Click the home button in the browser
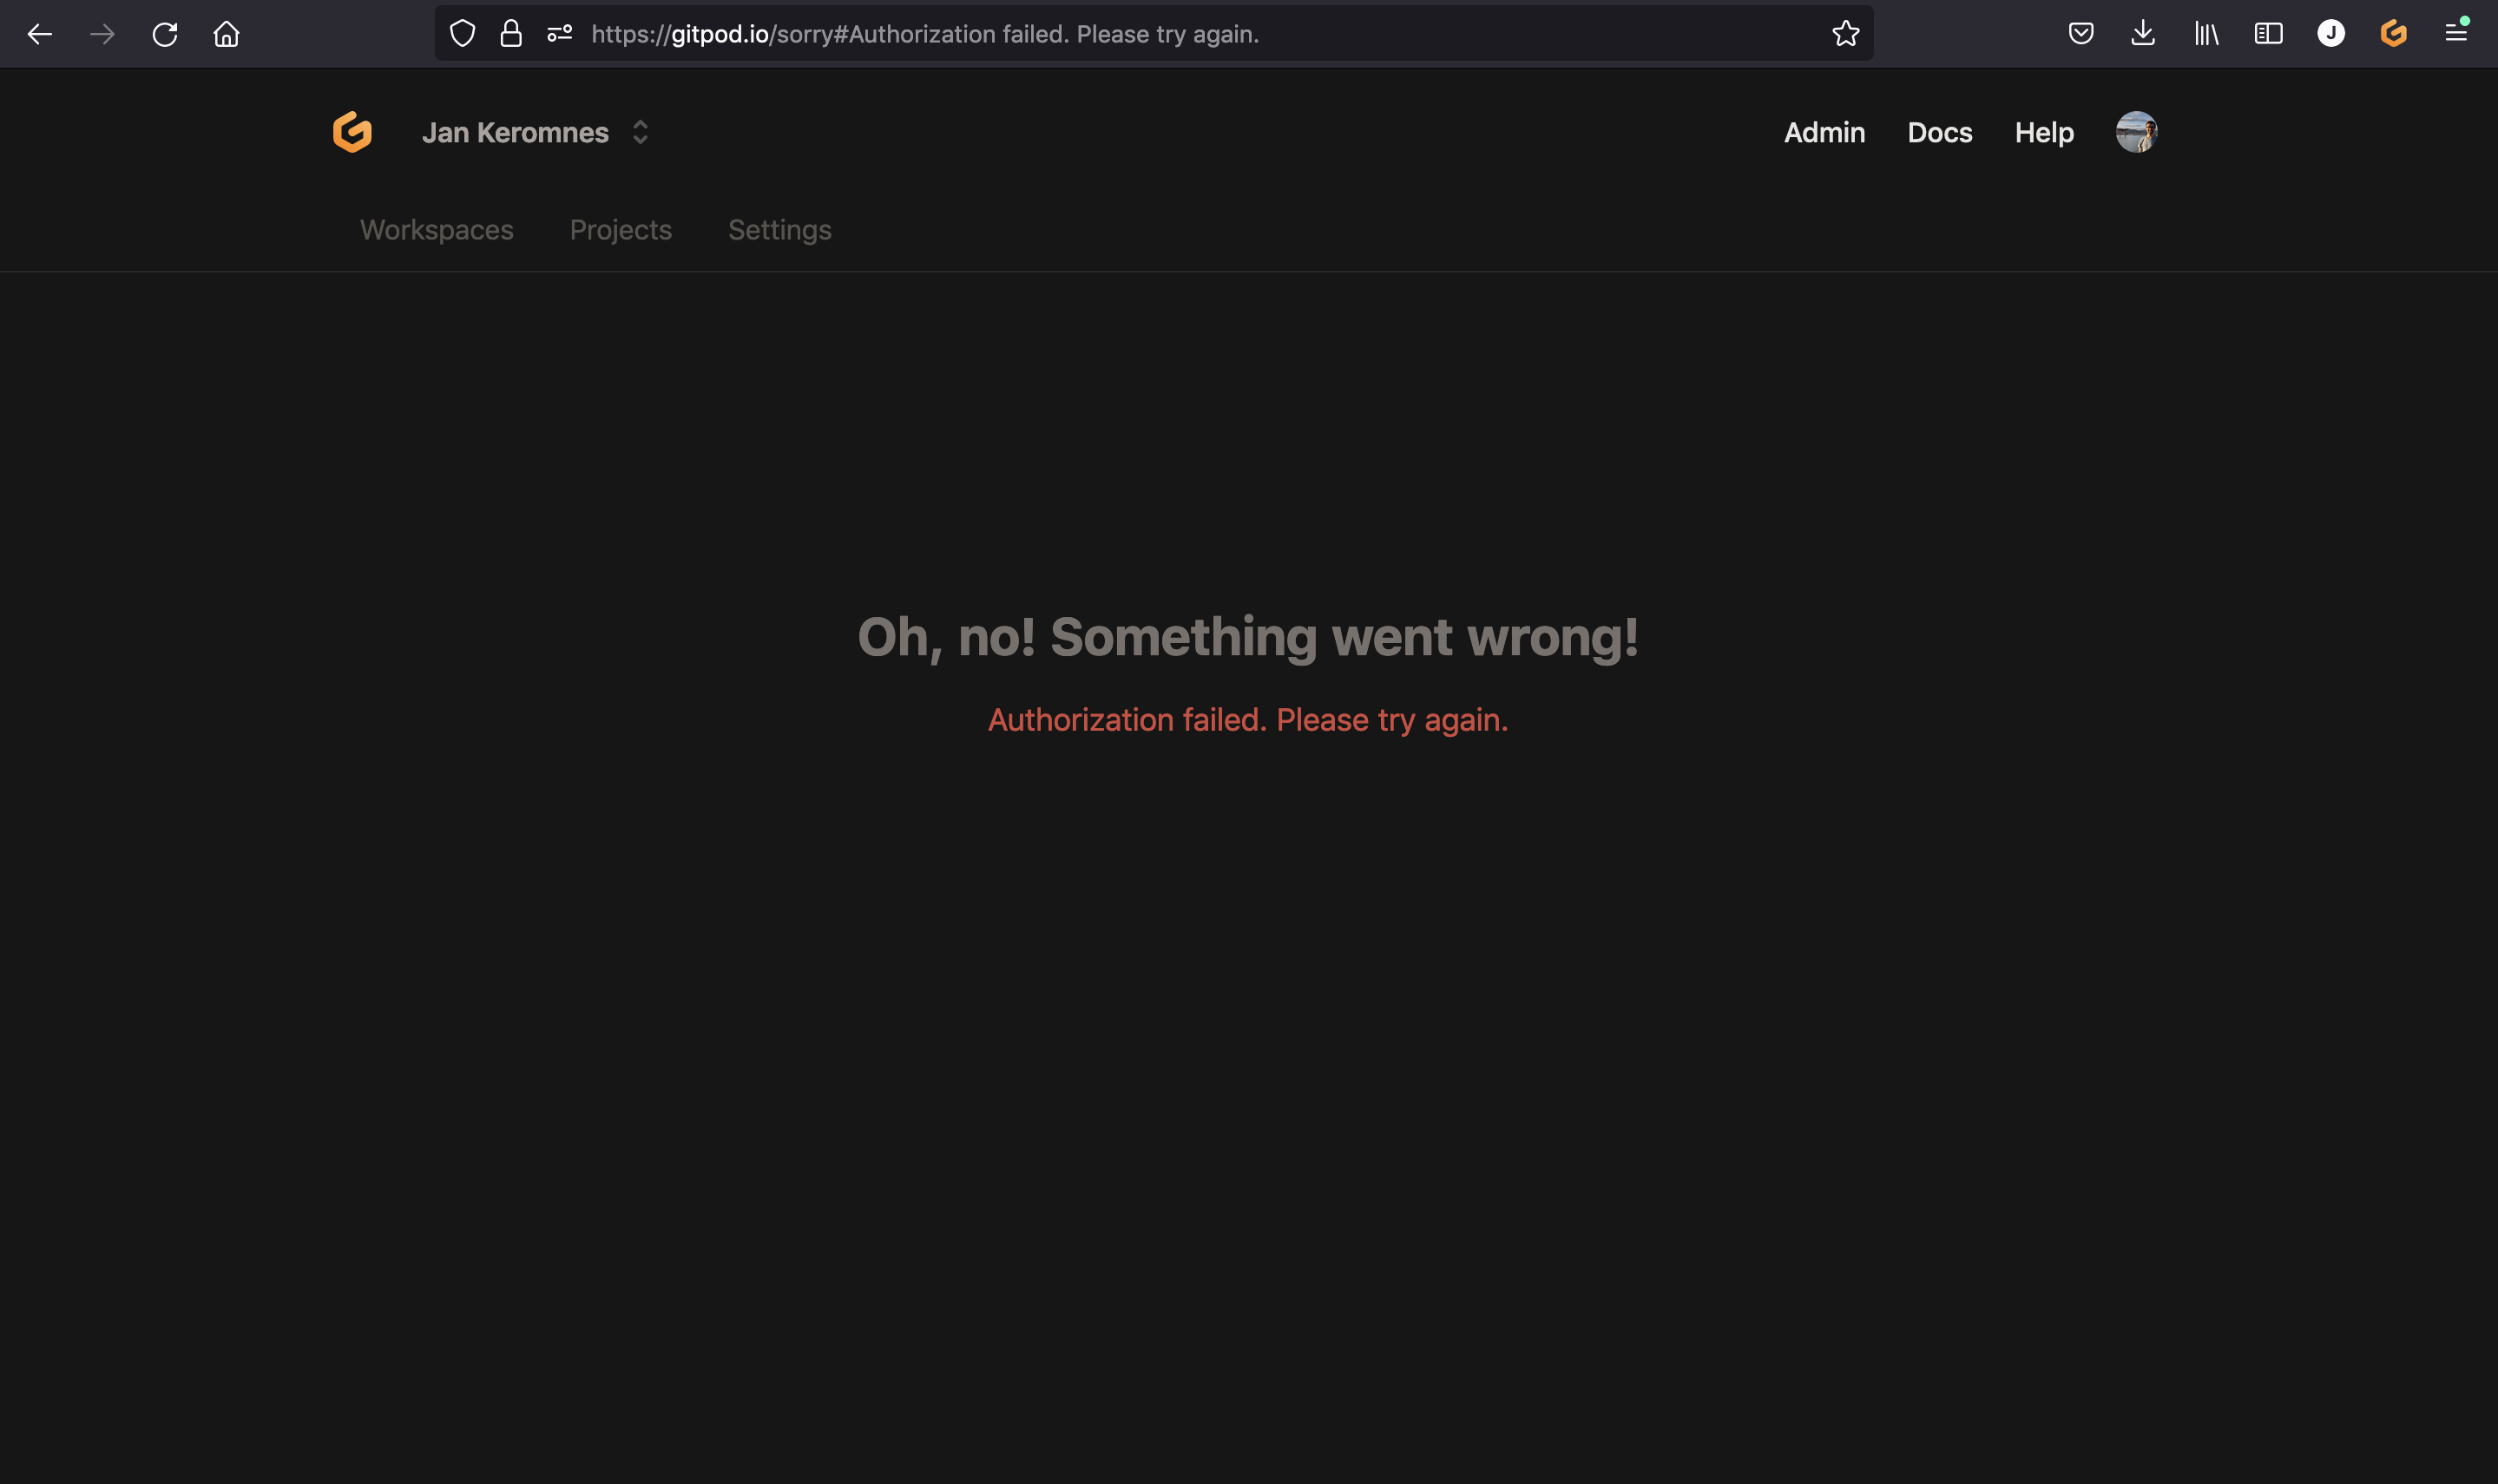Screen dimensions: 2498x1484 (226, 33)
